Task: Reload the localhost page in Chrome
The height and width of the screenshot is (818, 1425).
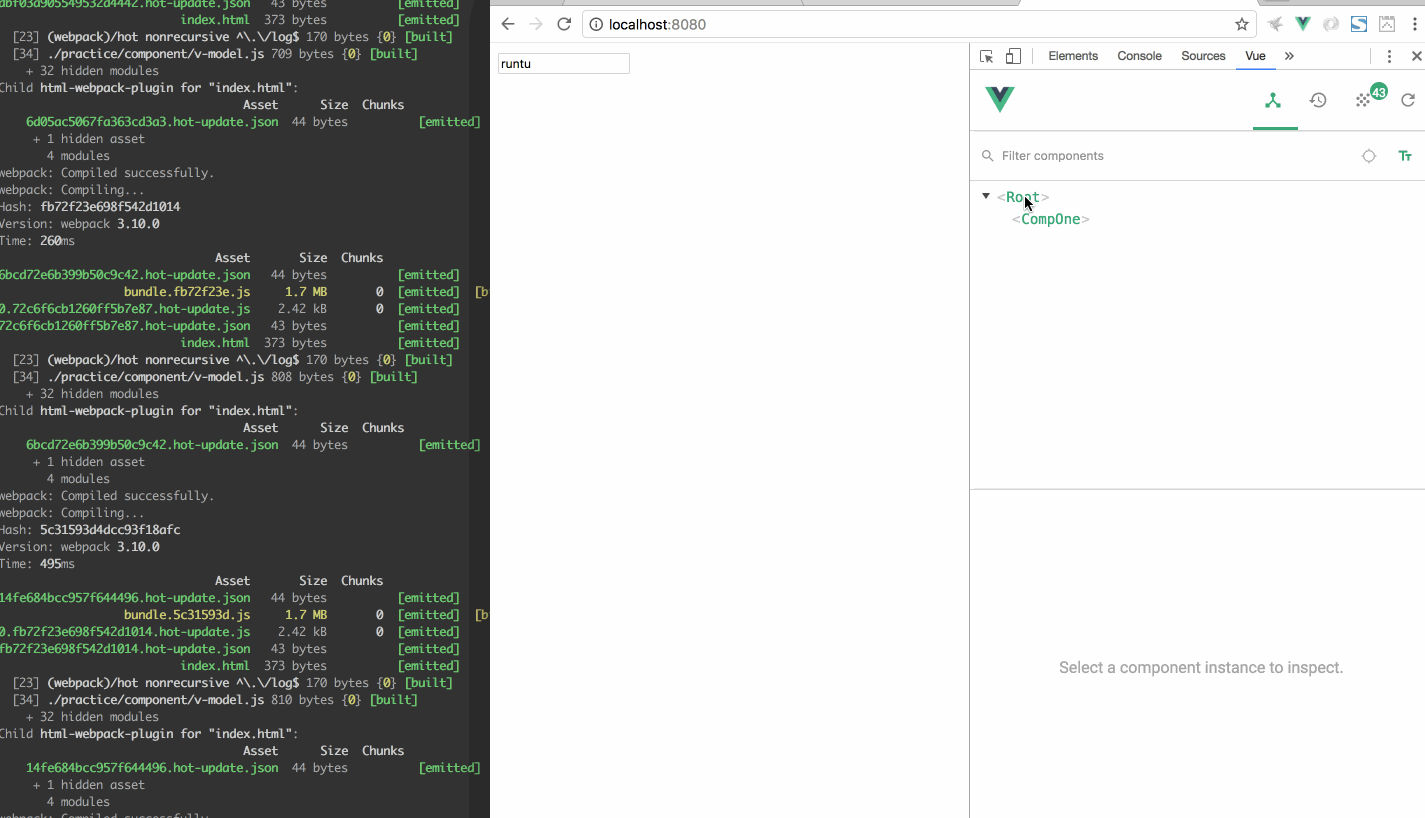Action: click(x=564, y=24)
